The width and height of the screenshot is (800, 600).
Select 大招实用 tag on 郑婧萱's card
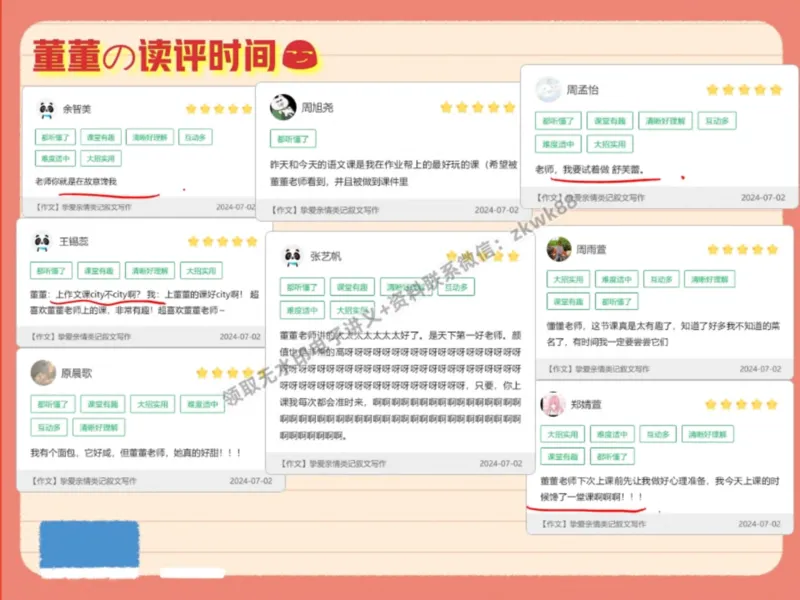(563, 434)
